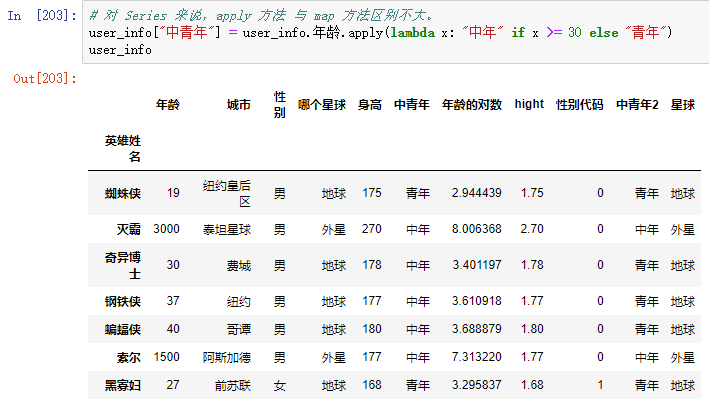709x408 pixels.
Task: Select the Out[203] prompt label
Action: pyautogui.click(x=45, y=79)
